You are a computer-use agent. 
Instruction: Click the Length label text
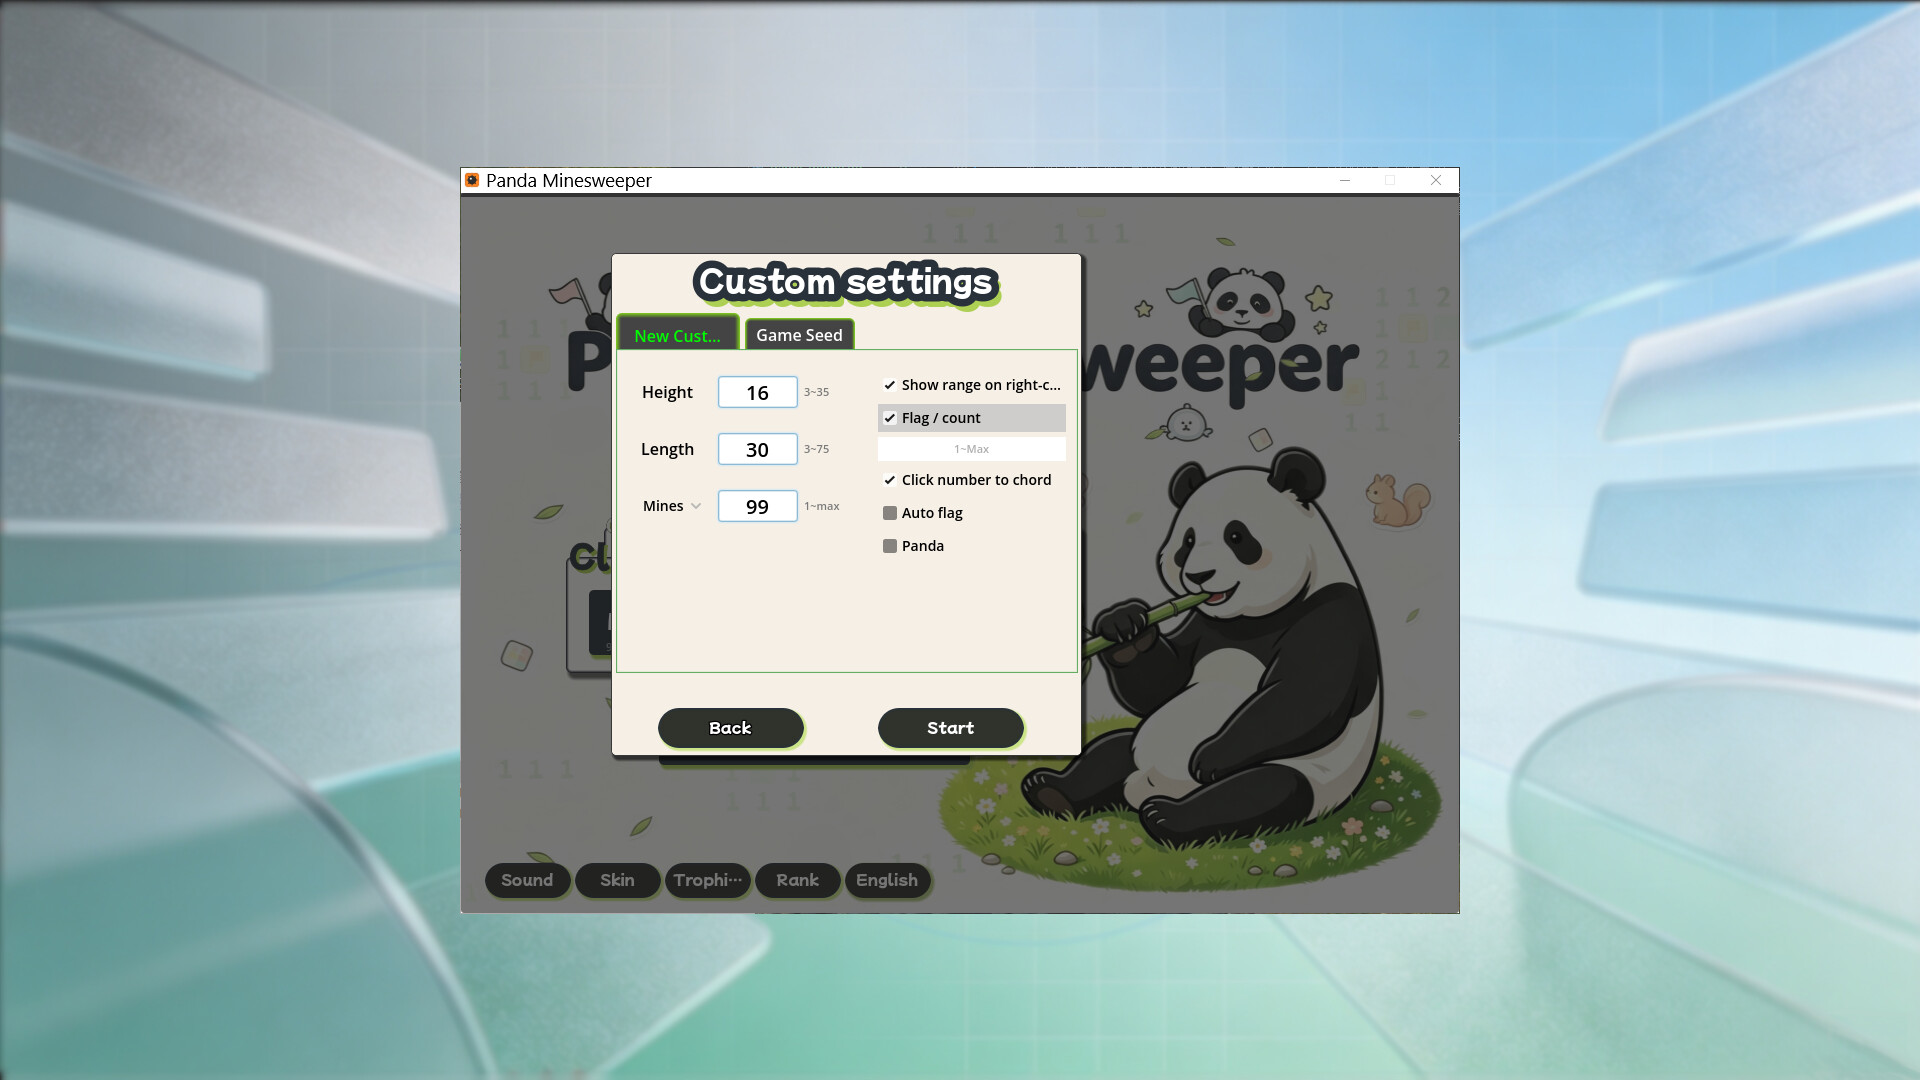coord(667,449)
